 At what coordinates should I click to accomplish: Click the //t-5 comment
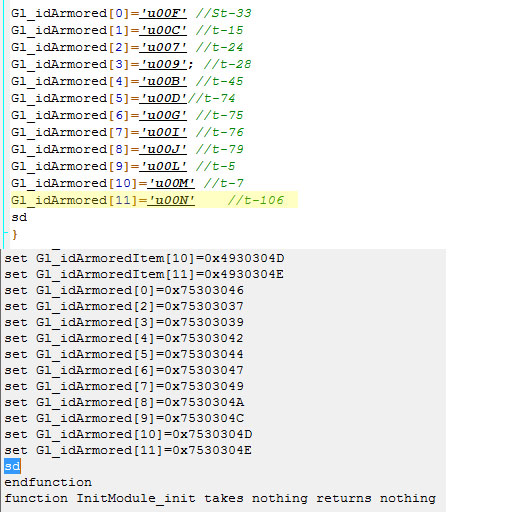coord(215,167)
